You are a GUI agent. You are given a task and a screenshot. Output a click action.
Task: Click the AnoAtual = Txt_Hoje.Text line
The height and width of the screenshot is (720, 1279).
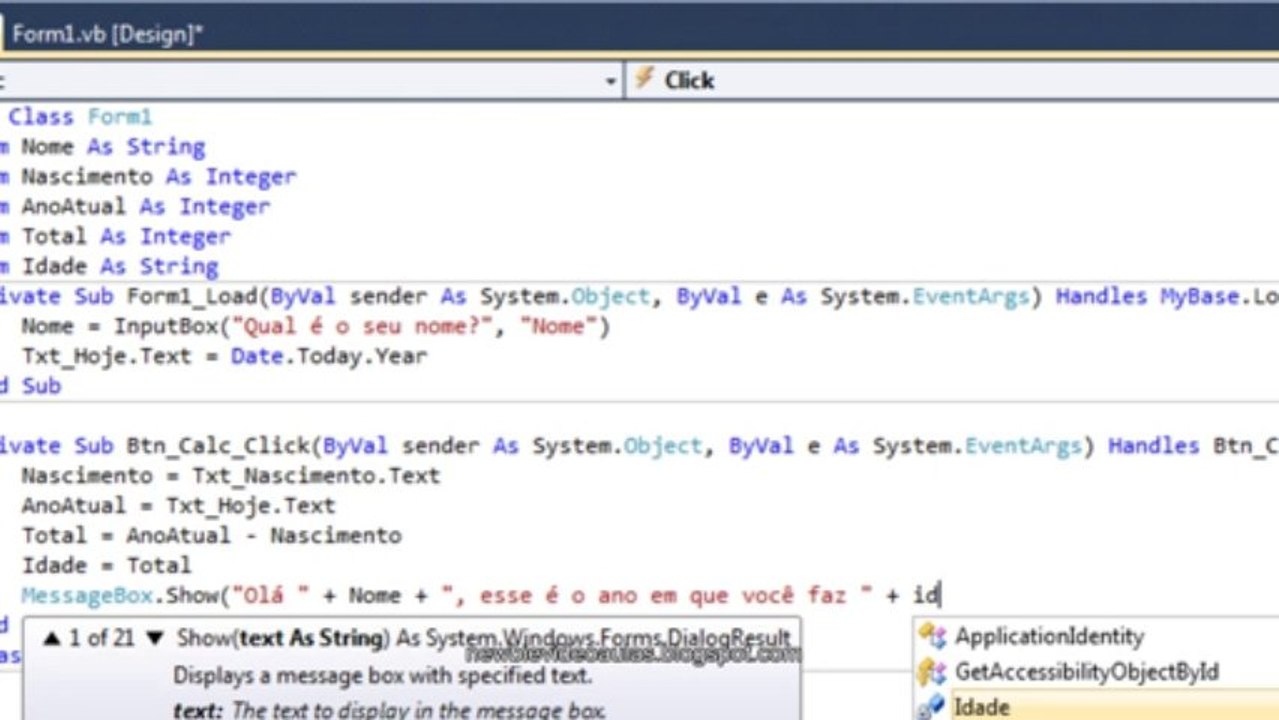pos(179,506)
